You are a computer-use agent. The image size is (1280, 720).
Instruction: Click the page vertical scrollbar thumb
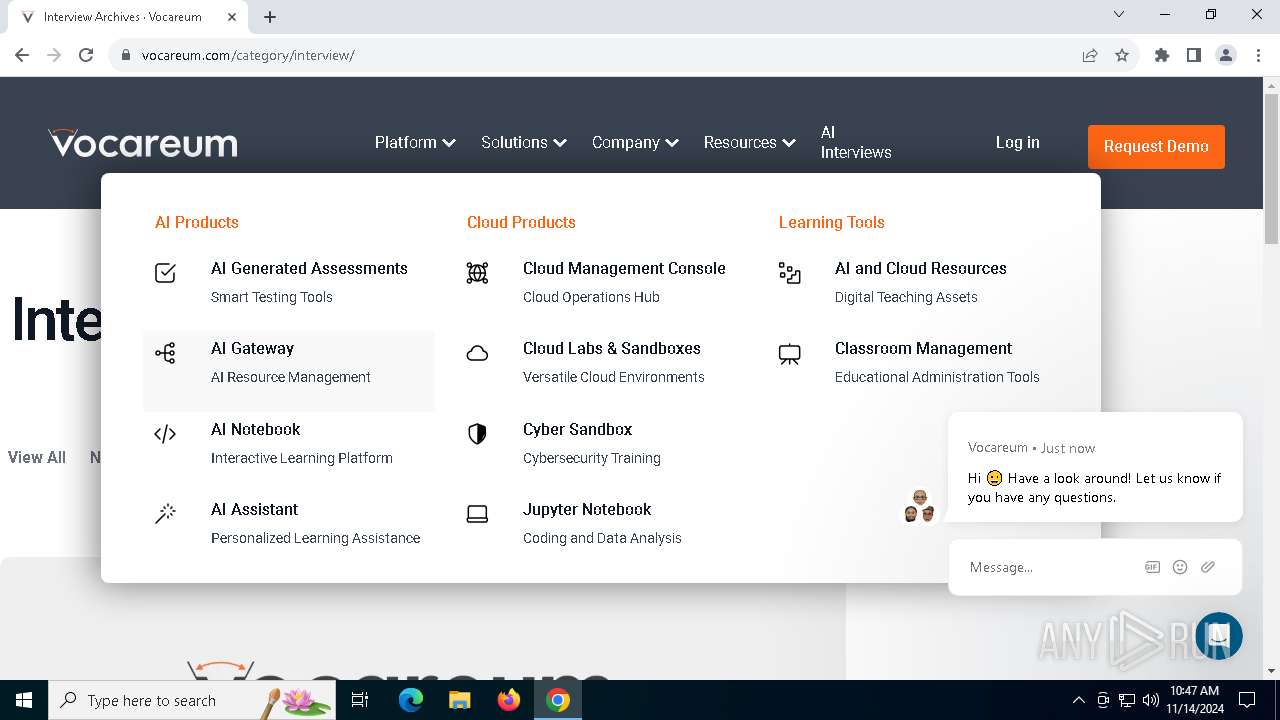coord(1271,170)
